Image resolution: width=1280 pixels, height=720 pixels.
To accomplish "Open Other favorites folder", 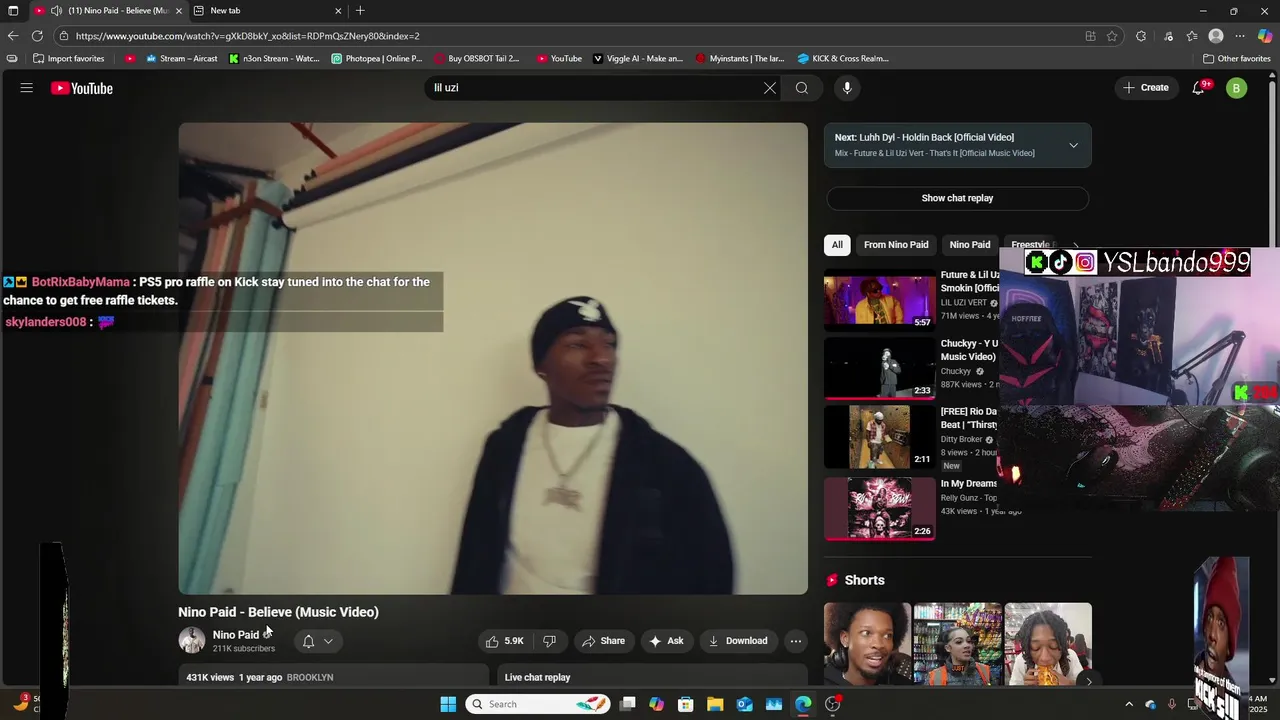I will pyautogui.click(x=1237, y=58).
